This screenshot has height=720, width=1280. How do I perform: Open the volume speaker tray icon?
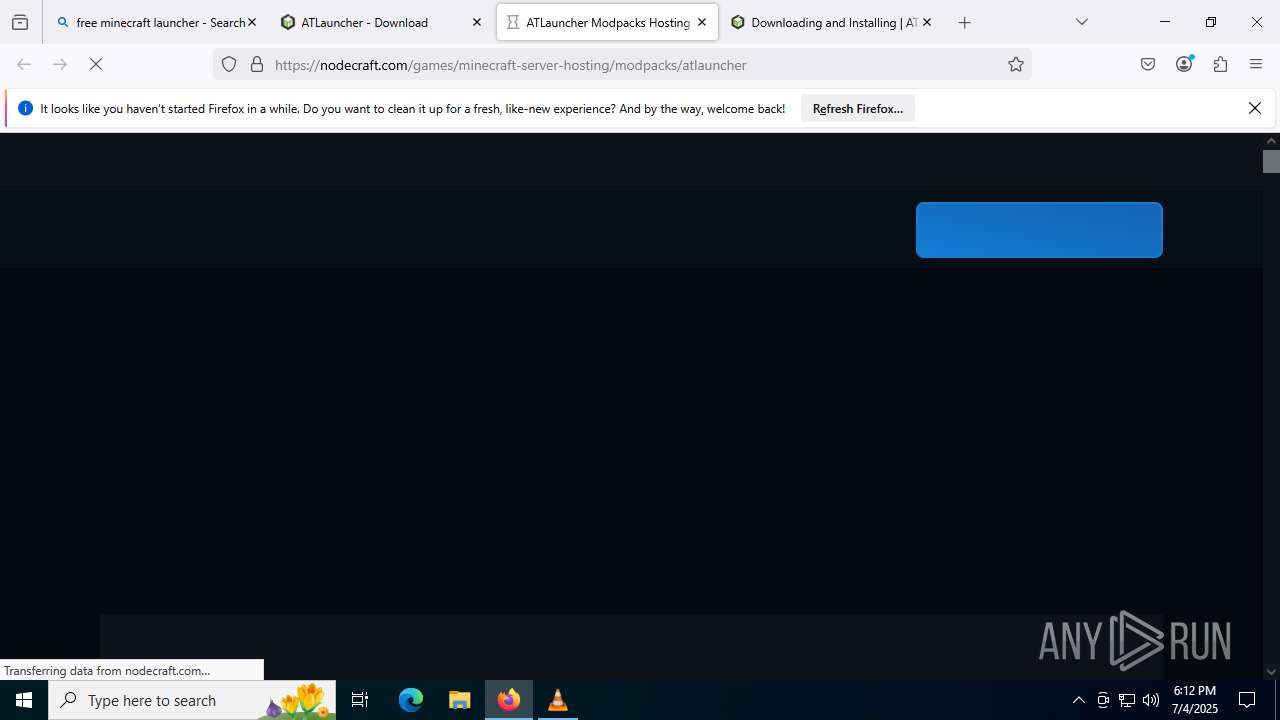(x=1151, y=700)
